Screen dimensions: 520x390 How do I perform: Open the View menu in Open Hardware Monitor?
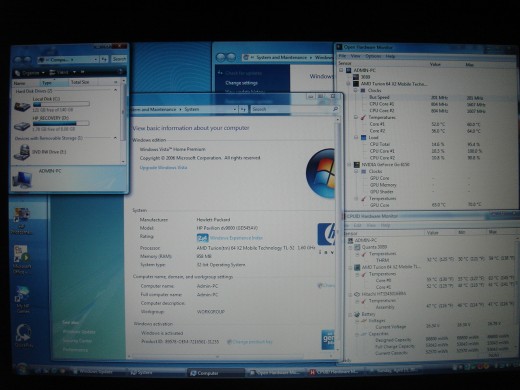tap(355, 56)
